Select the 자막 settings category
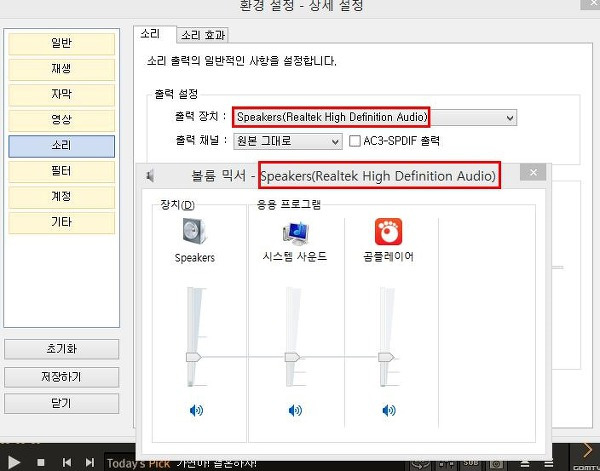This screenshot has width=600, height=471. [x=61, y=95]
